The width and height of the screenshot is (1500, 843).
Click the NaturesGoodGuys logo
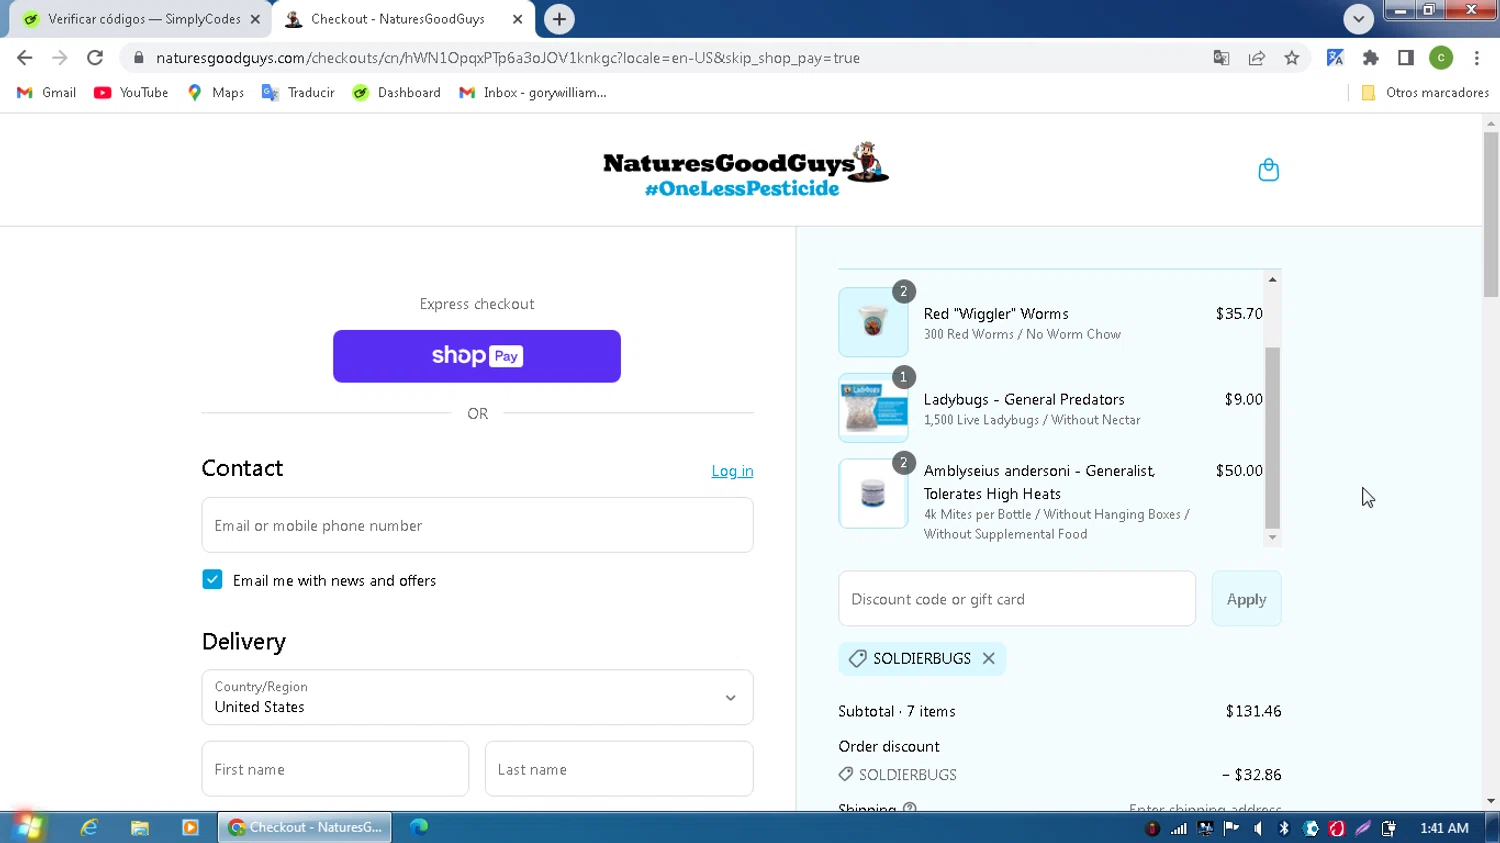(745, 170)
